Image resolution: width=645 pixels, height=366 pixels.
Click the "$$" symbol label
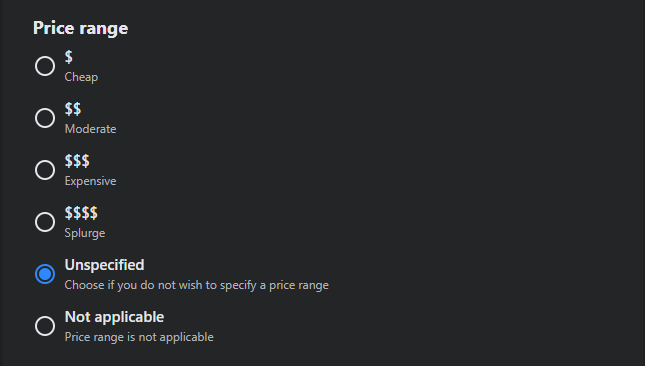pyautogui.click(x=73, y=109)
